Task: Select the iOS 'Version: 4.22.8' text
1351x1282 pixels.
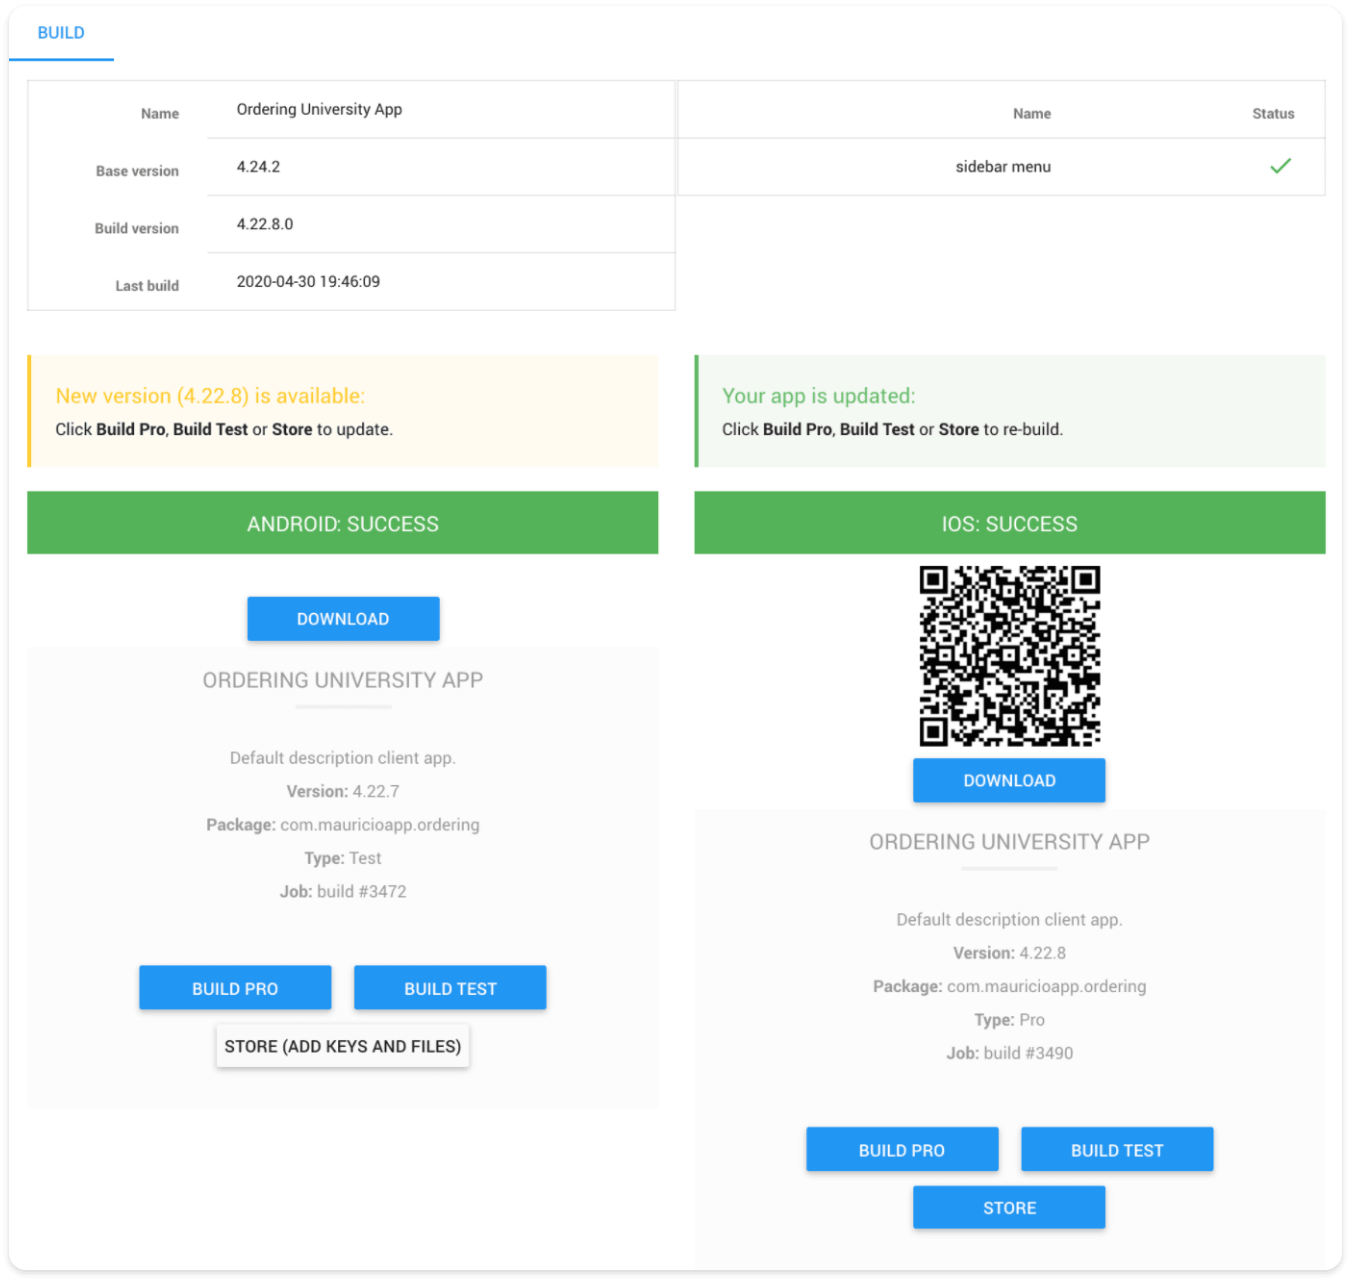Action: point(1009,953)
